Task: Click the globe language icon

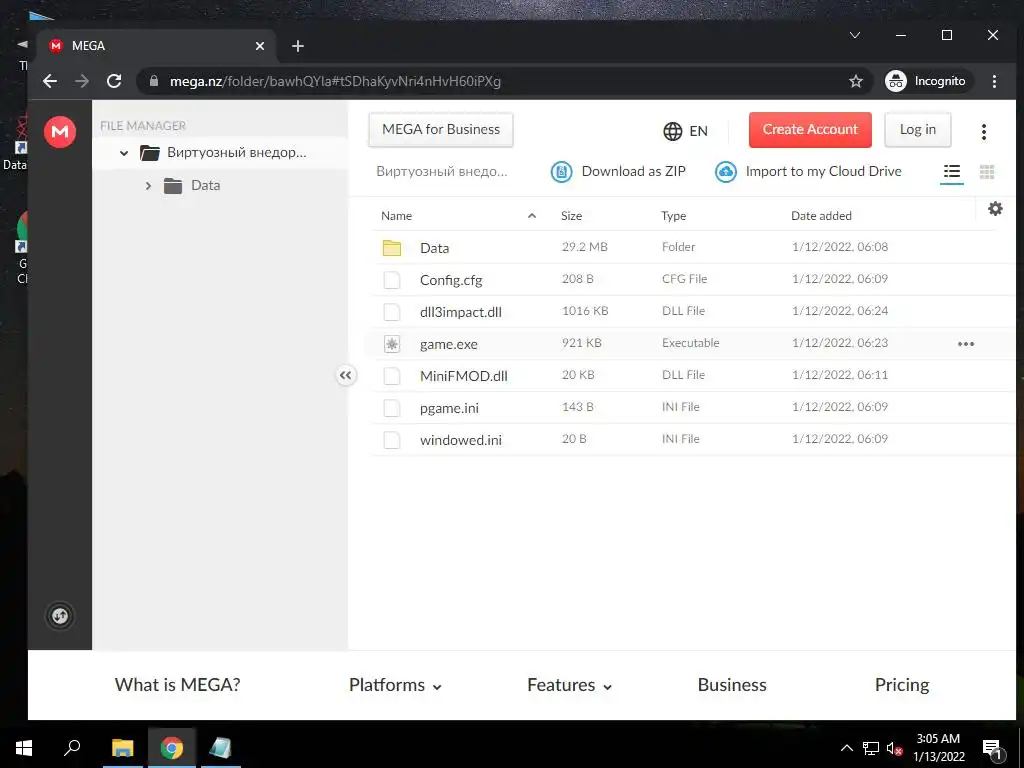Action: (x=673, y=131)
